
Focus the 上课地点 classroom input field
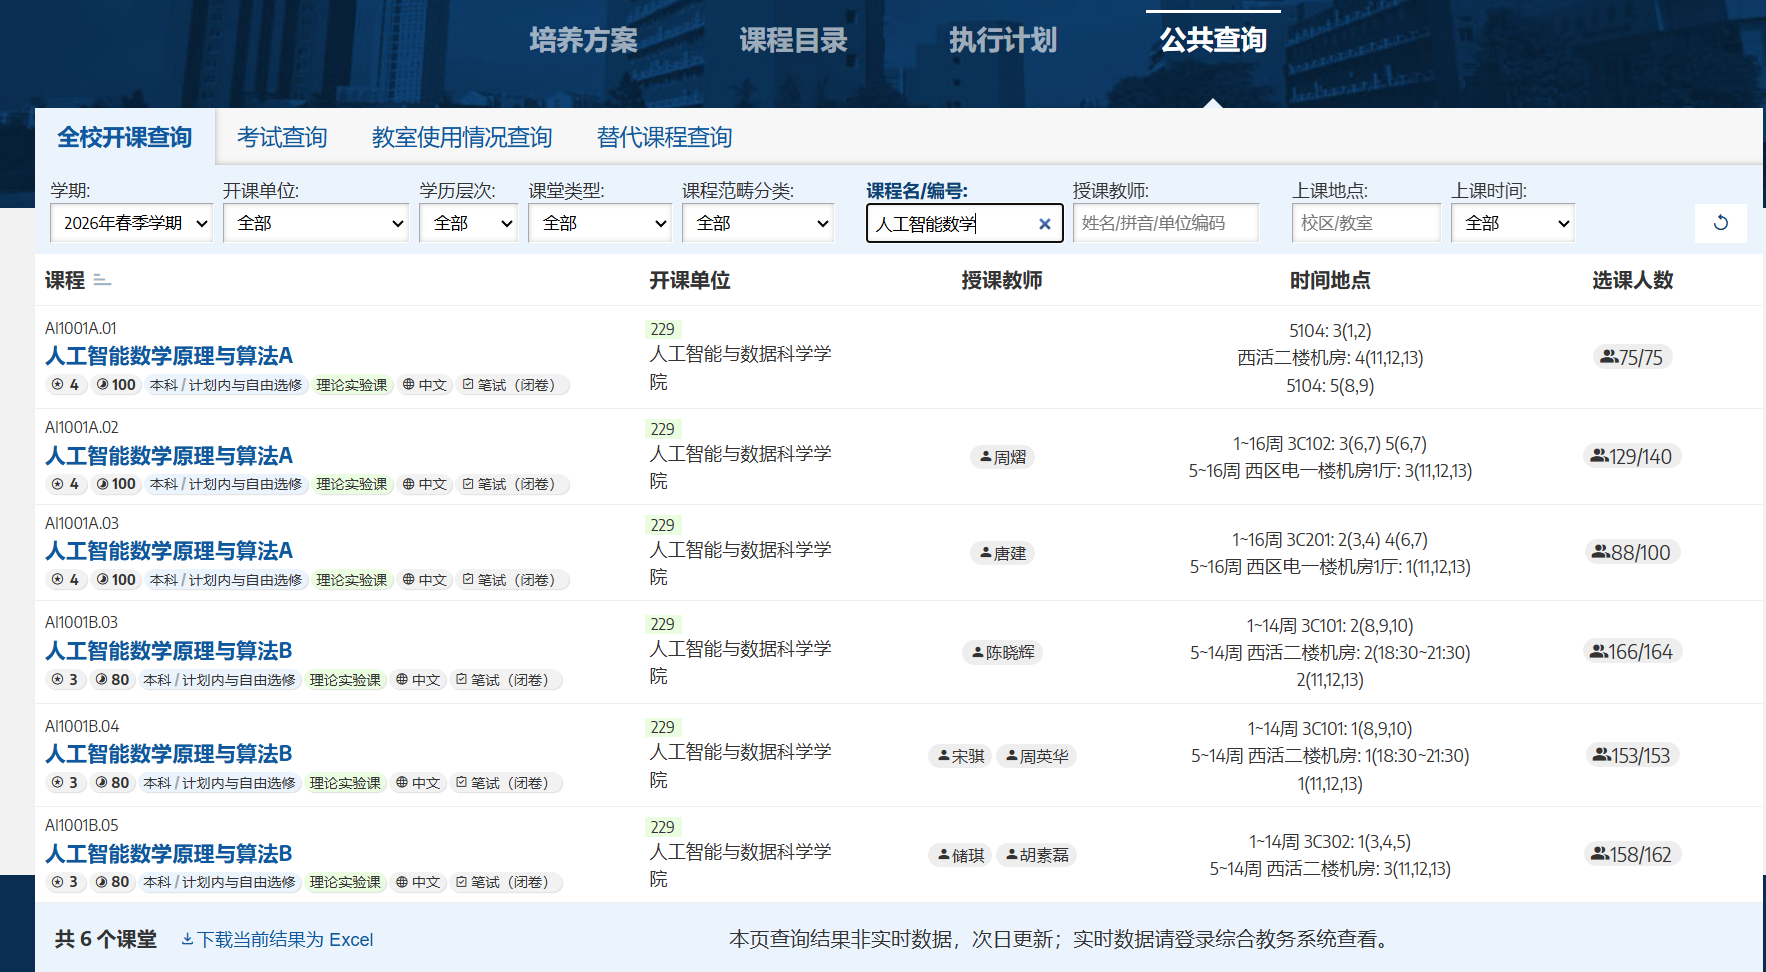[x=1365, y=223]
